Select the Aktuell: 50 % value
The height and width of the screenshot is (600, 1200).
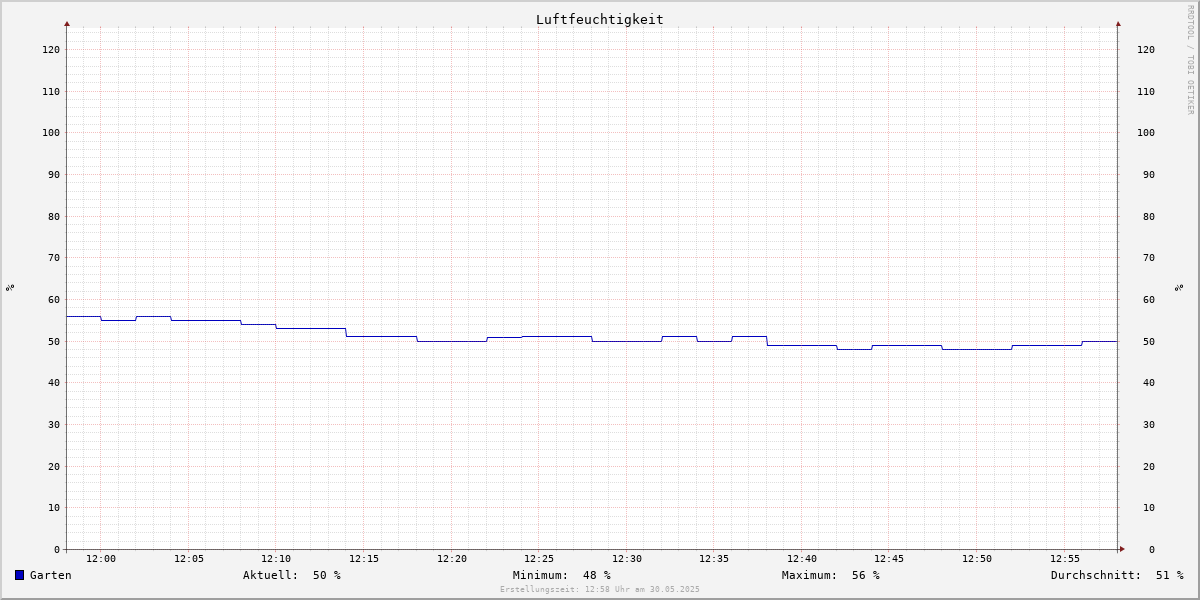pos(292,575)
